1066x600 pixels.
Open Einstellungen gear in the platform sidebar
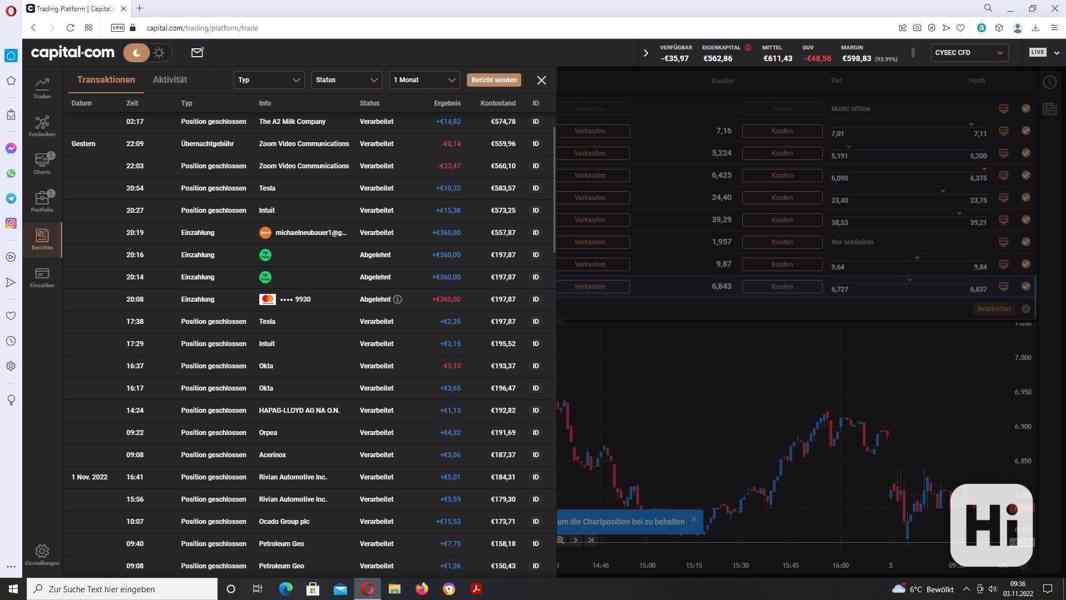point(42,553)
